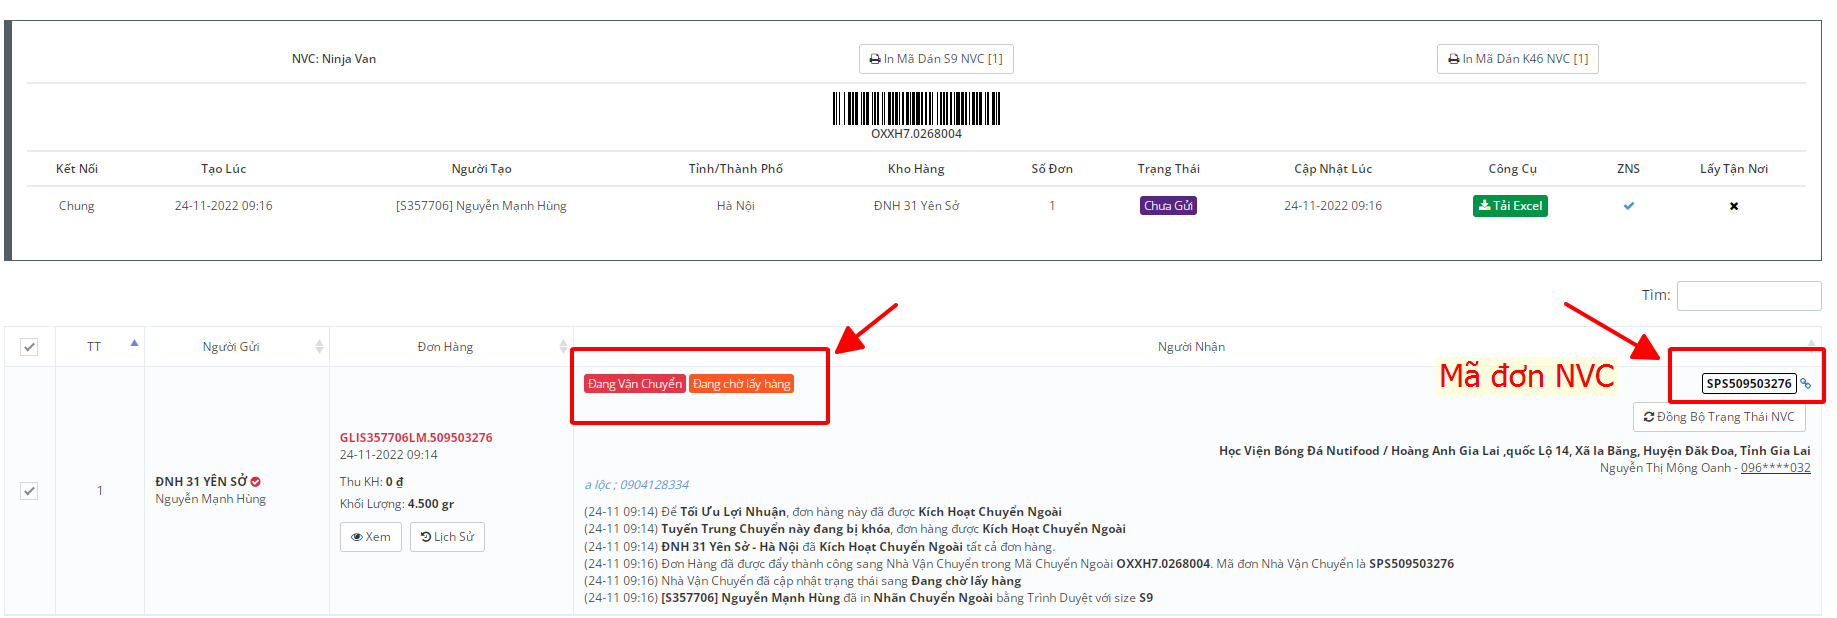The image size is (1837, 618).
Task: Open order link GLIS357706LM.509503276
Action: [416, 438]
